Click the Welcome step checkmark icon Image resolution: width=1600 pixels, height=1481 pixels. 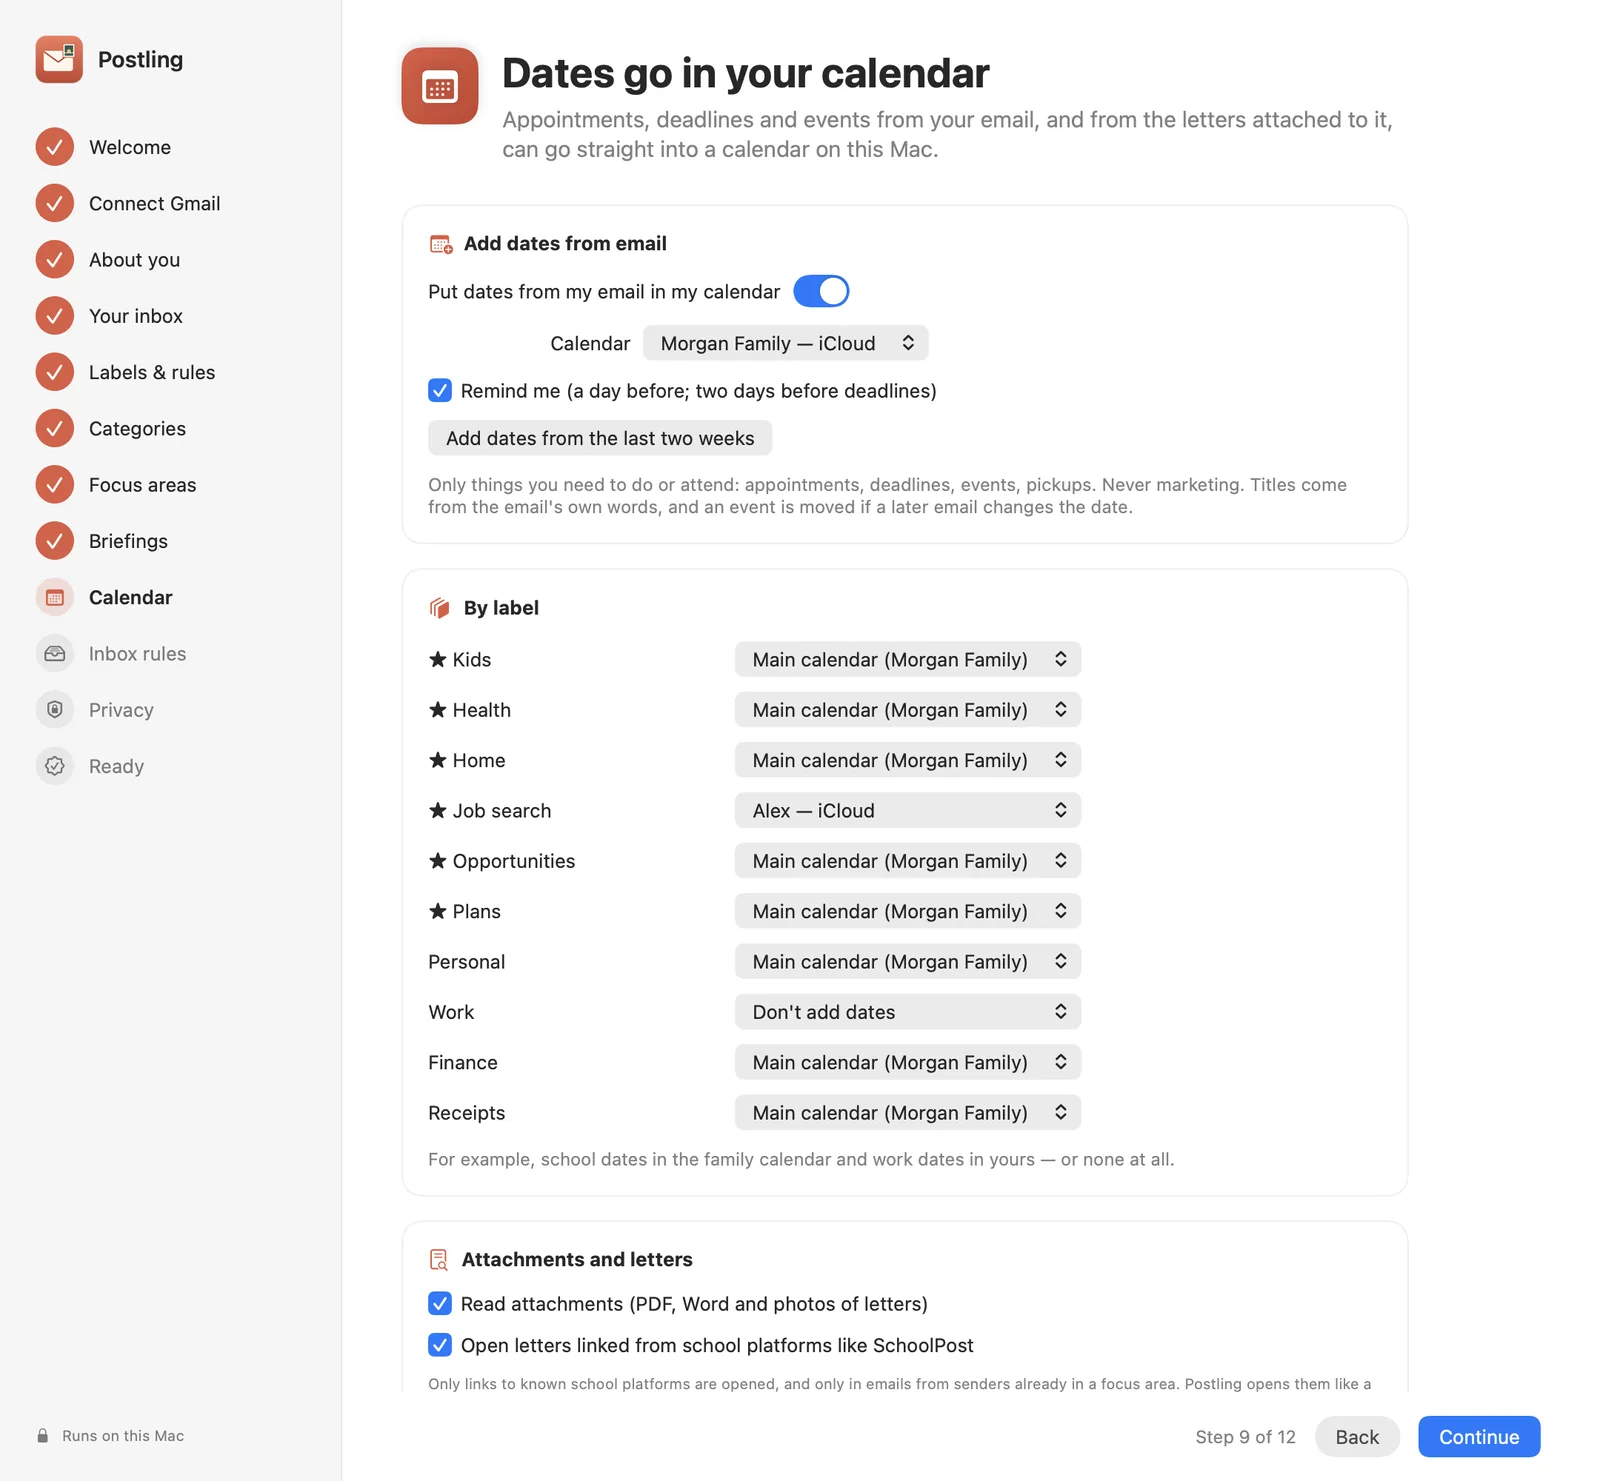(x=55, y=147)
